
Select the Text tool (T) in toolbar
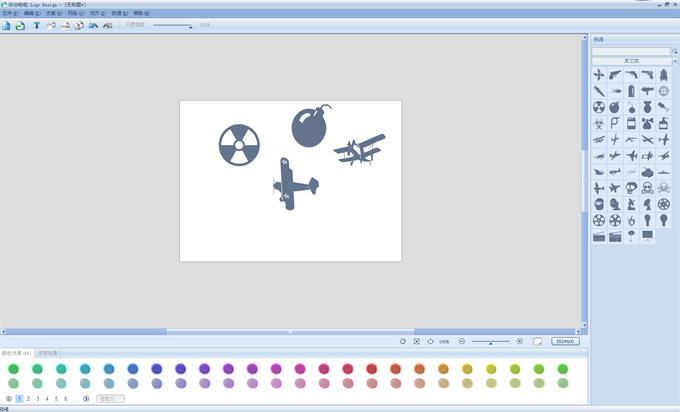pos(37,25)
